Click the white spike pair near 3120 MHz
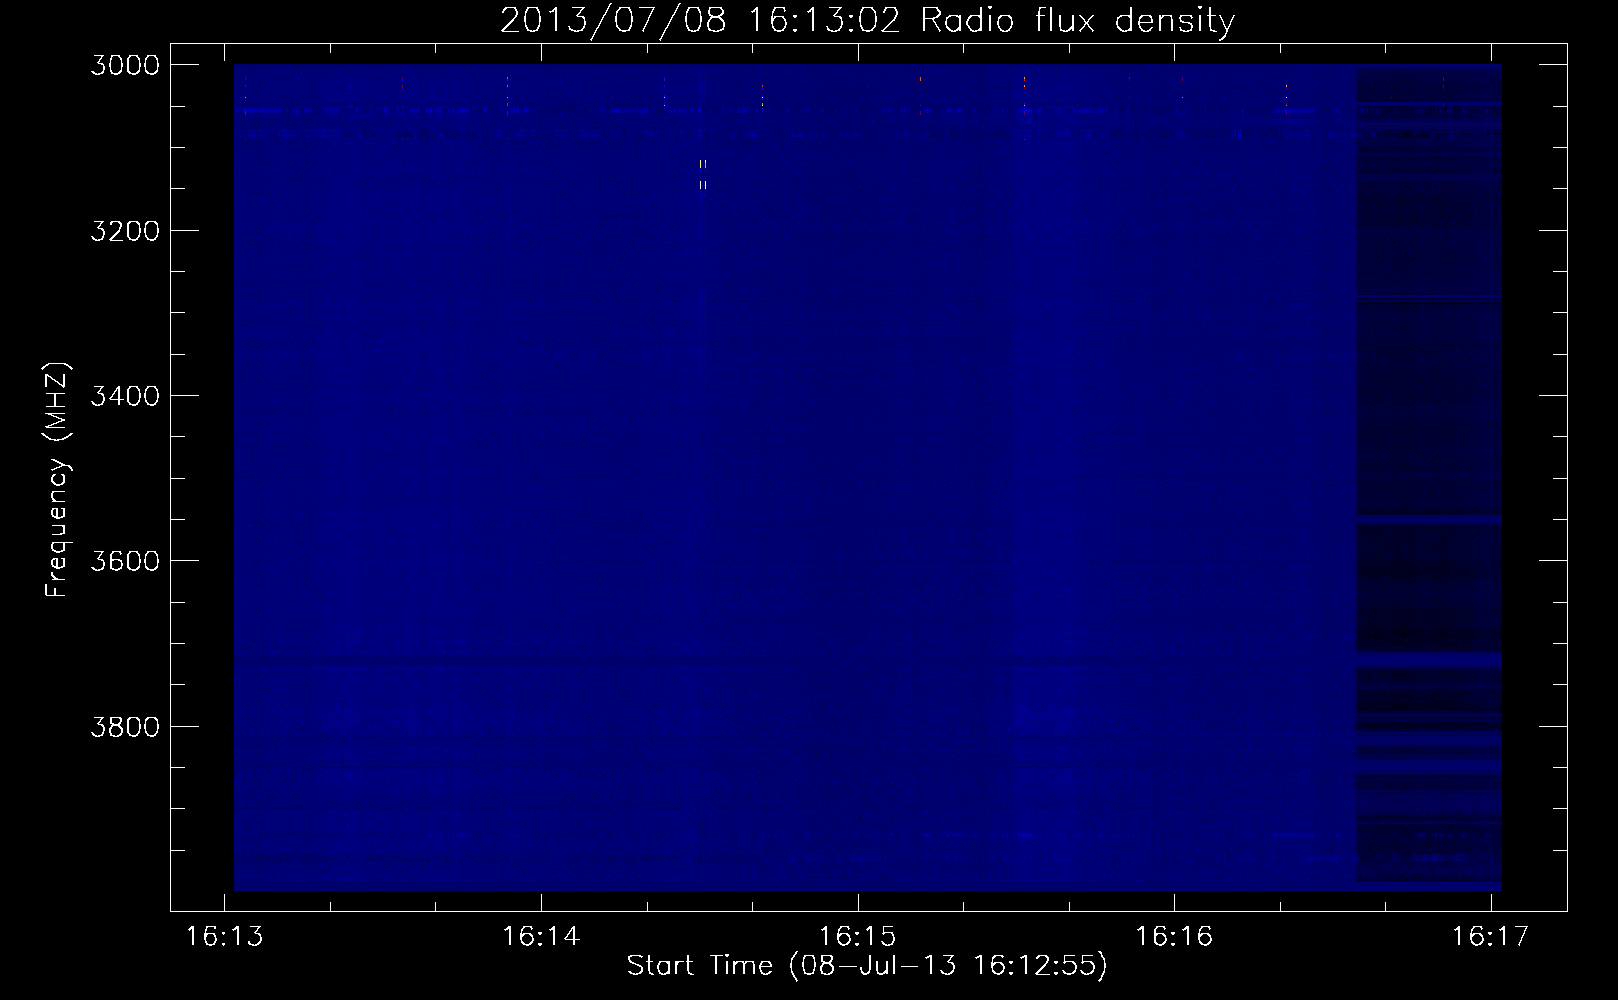This screenshot has height=1000, width=1618. tap(703, 164)
